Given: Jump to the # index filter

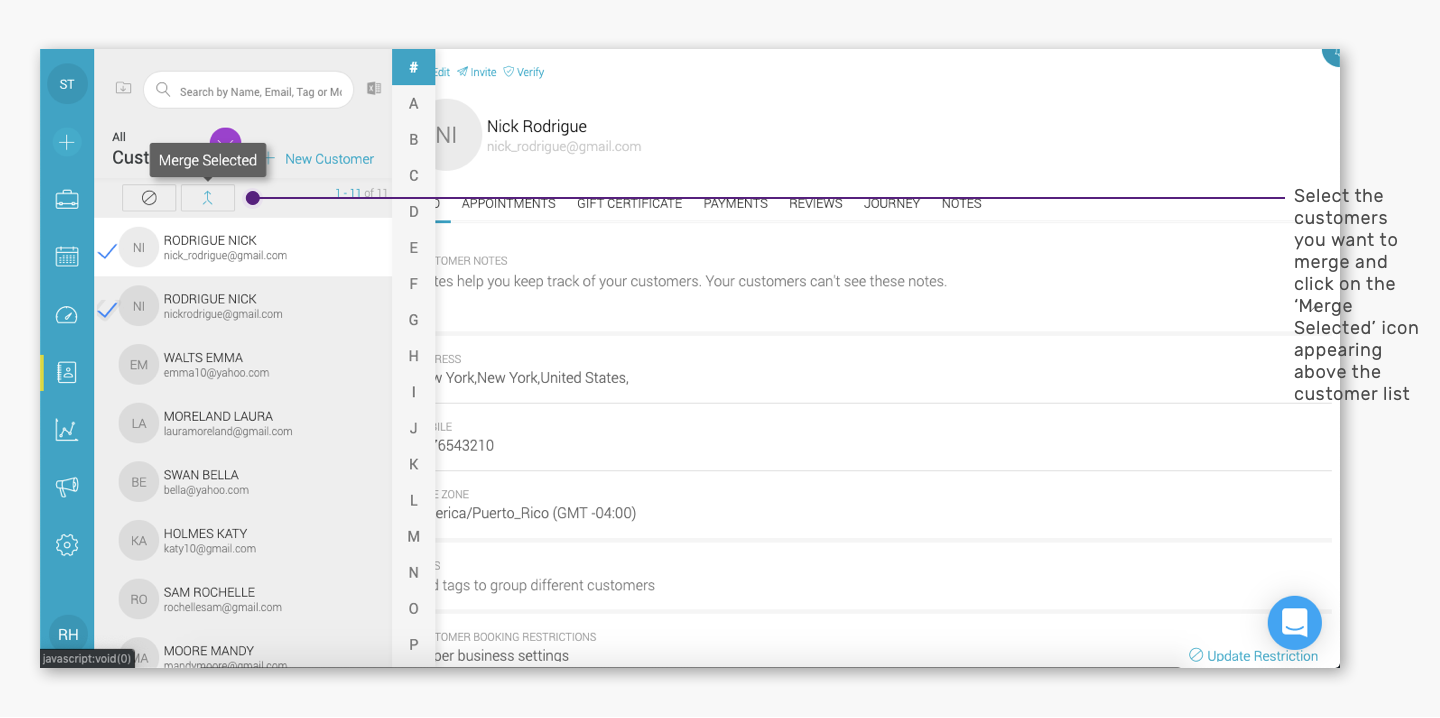Looking at the screenshot, I should 413,67.
